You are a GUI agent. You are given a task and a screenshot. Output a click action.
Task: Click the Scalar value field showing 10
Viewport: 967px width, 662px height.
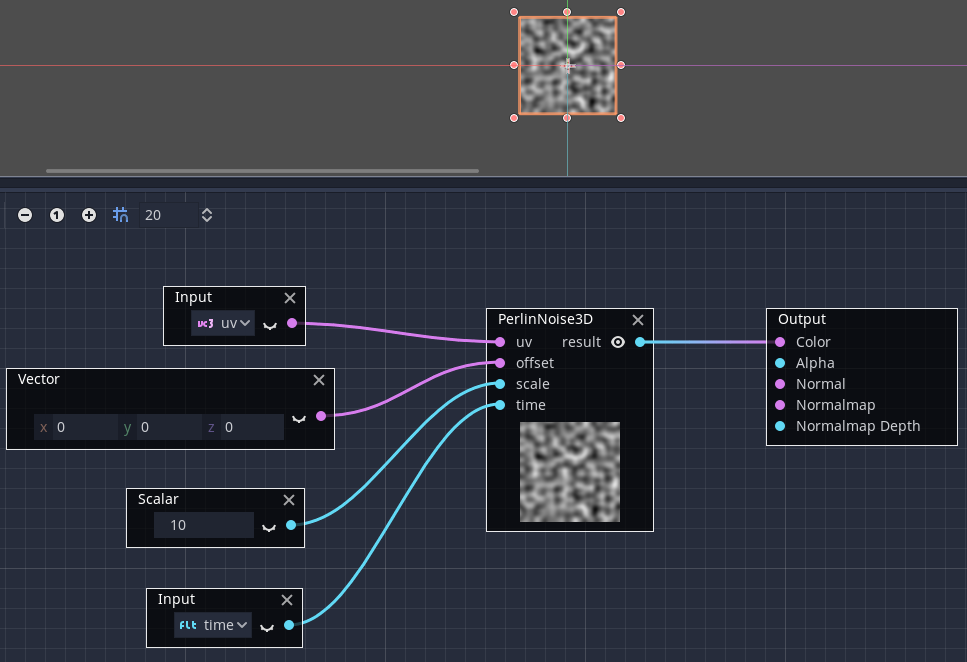(x=203, y=524)
